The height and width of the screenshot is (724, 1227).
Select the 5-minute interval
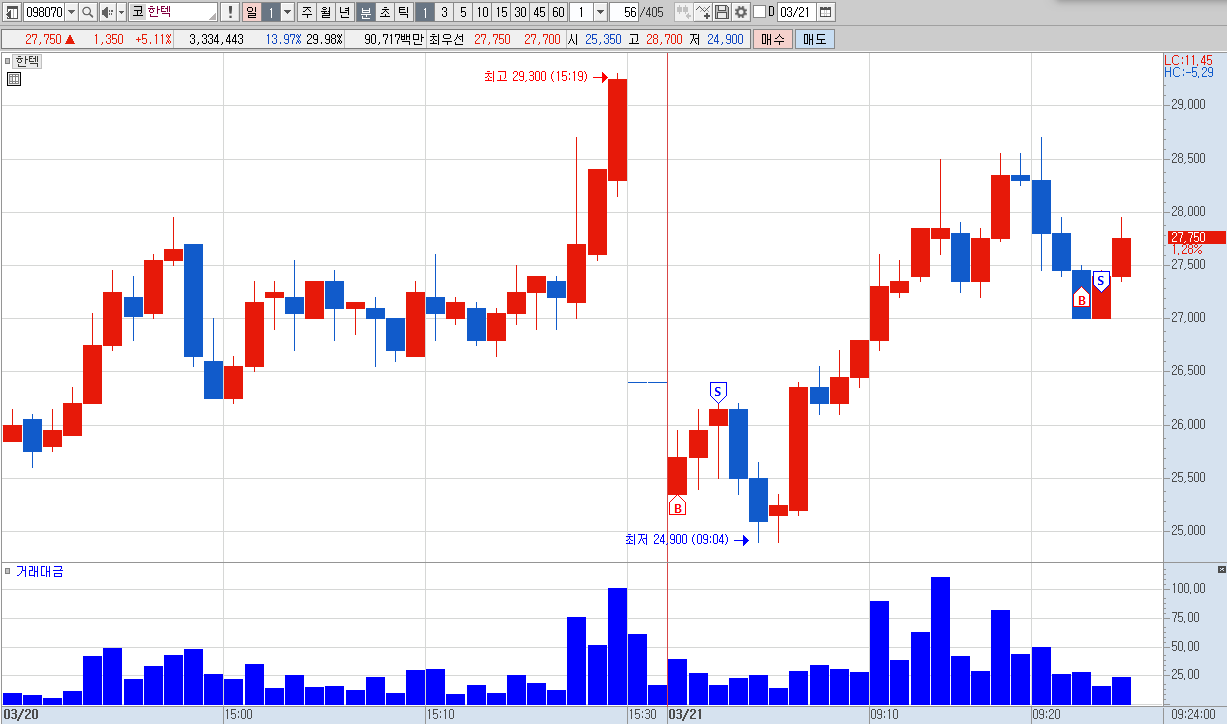point(463,12)
